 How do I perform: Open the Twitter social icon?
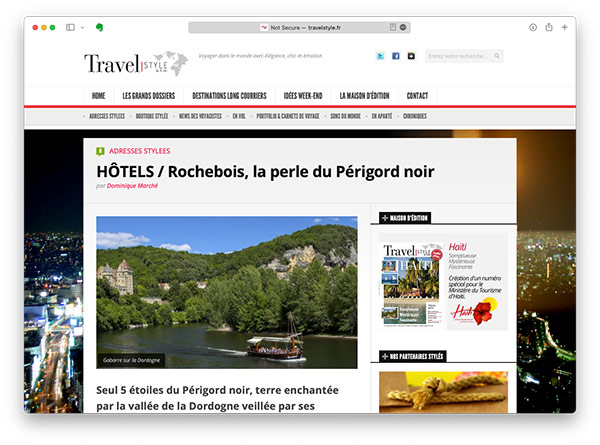380,56
